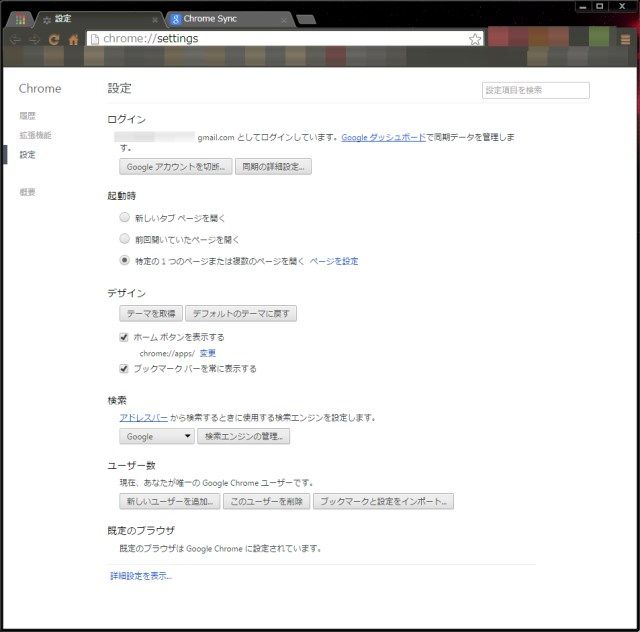Click Google アカウントを切断 button
640x632 pixels.
click(176, 167)
